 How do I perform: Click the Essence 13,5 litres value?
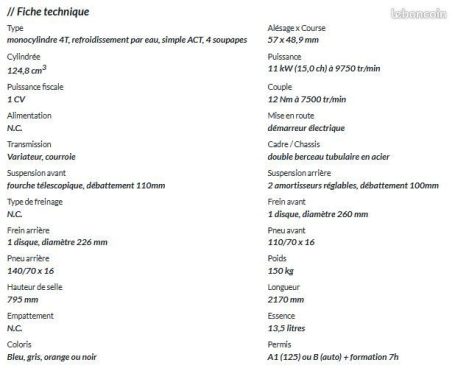[286, 328]
